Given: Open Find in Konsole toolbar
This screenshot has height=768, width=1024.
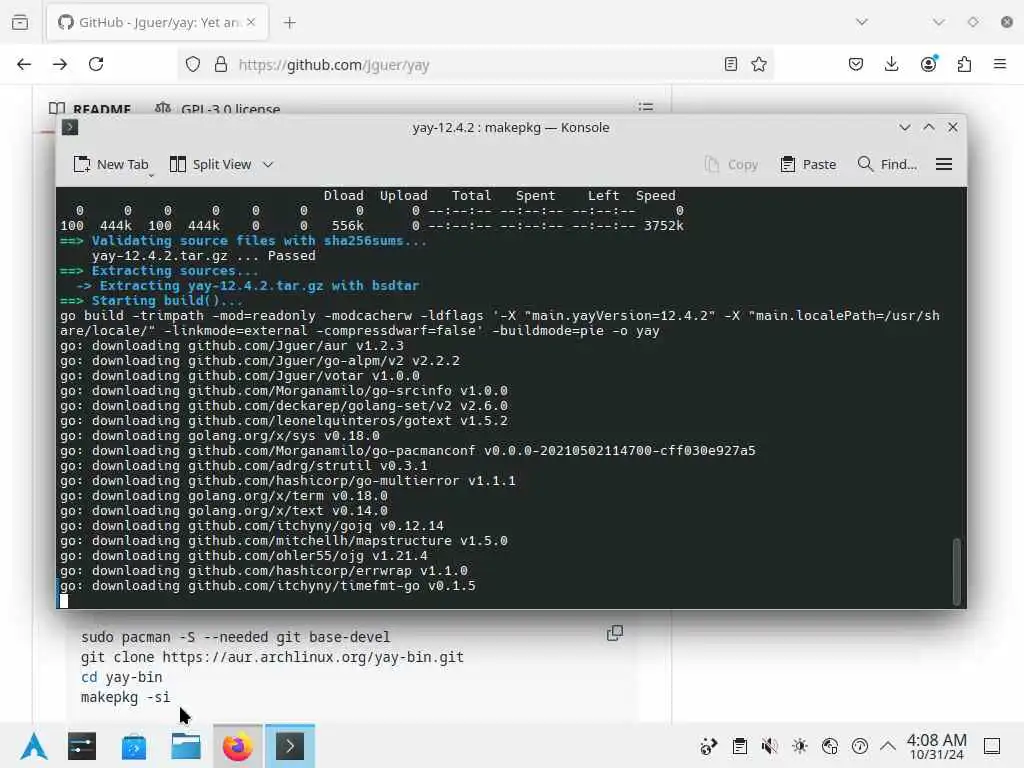Looking at the screenshot, I should [x=887, y=165].
